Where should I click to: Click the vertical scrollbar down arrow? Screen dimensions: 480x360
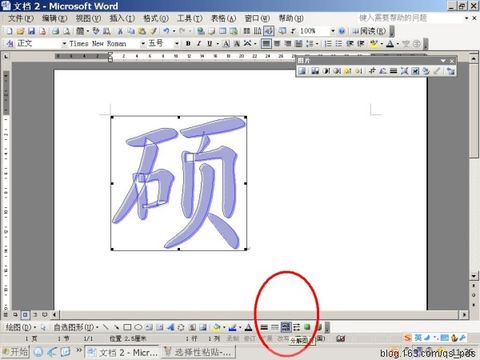(x=474, y=276)
